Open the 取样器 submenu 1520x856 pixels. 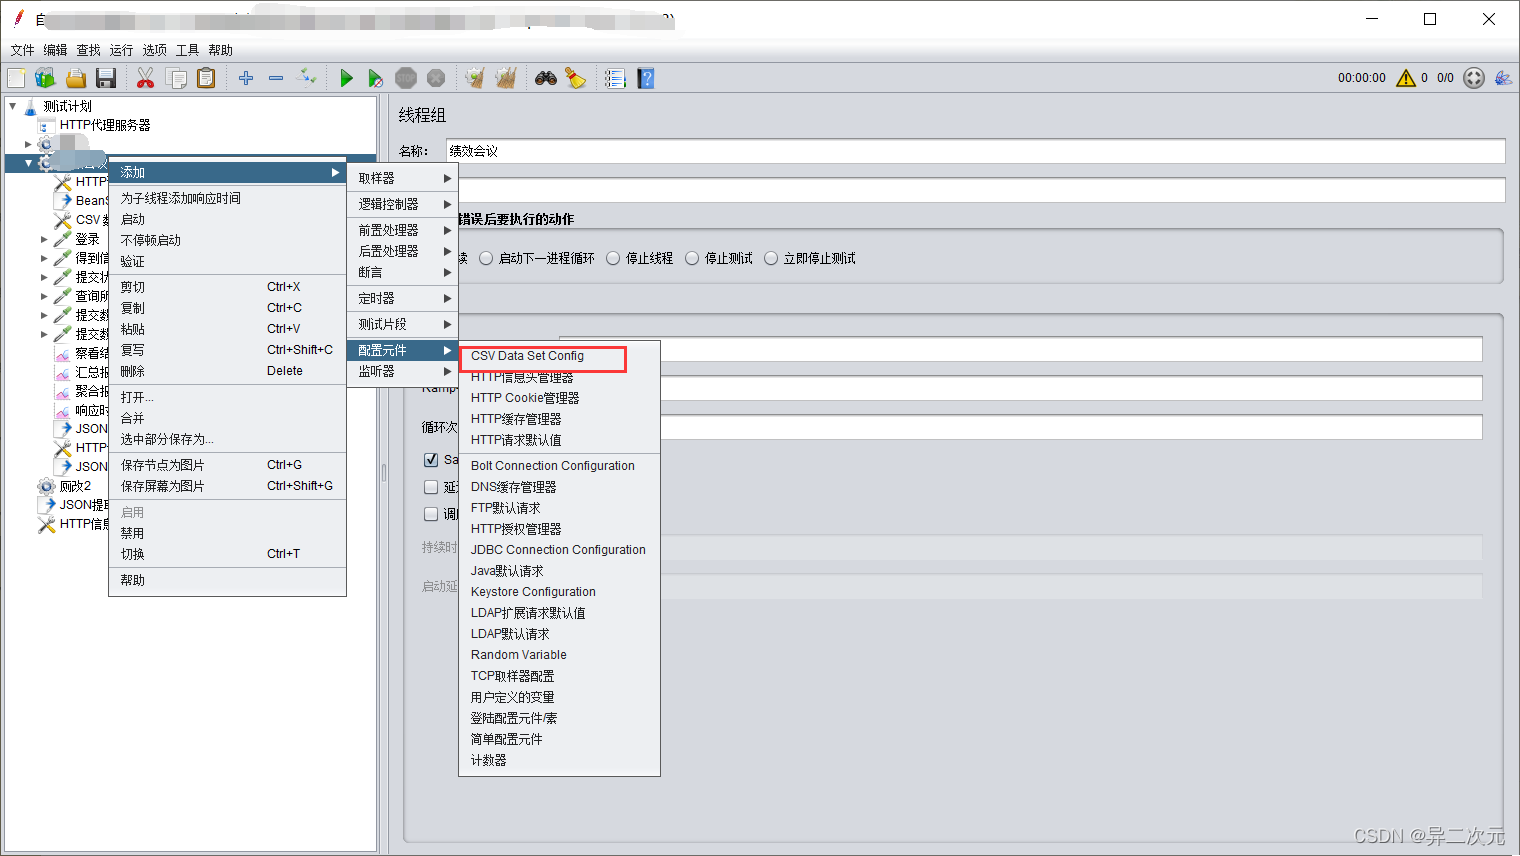[x=403, y=178]
